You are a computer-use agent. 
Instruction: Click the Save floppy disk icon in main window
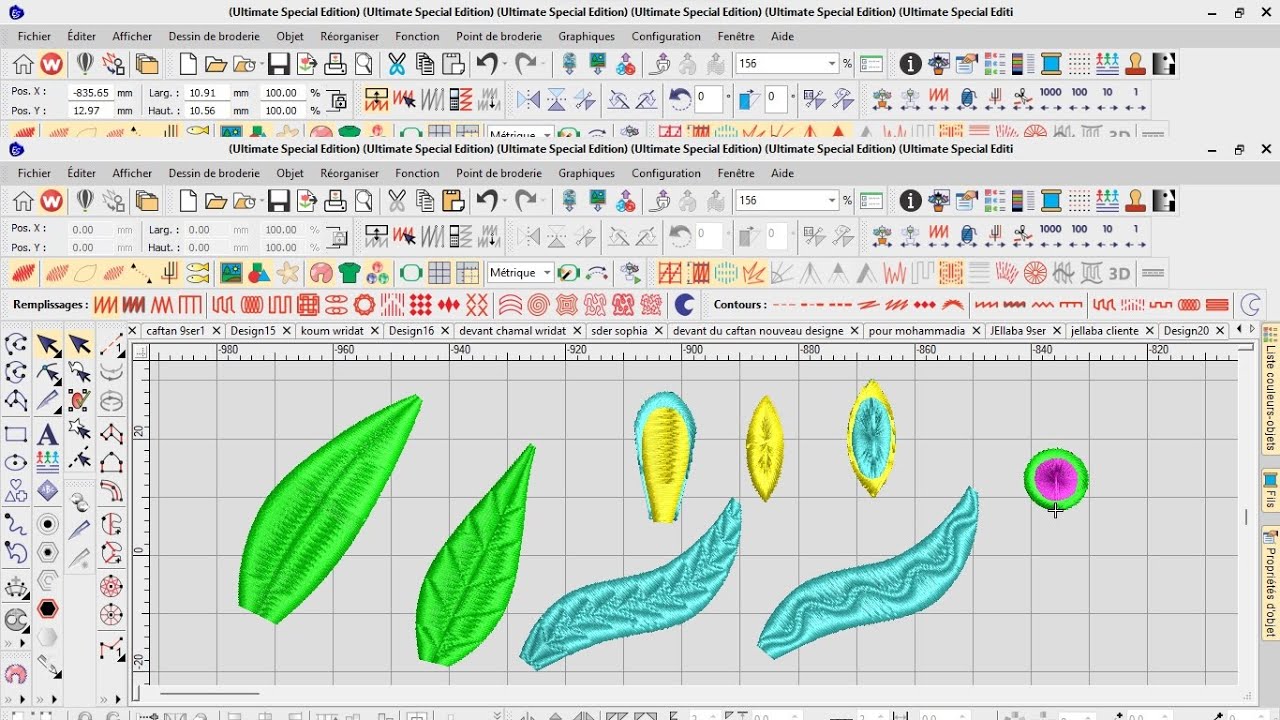(279, 201)
